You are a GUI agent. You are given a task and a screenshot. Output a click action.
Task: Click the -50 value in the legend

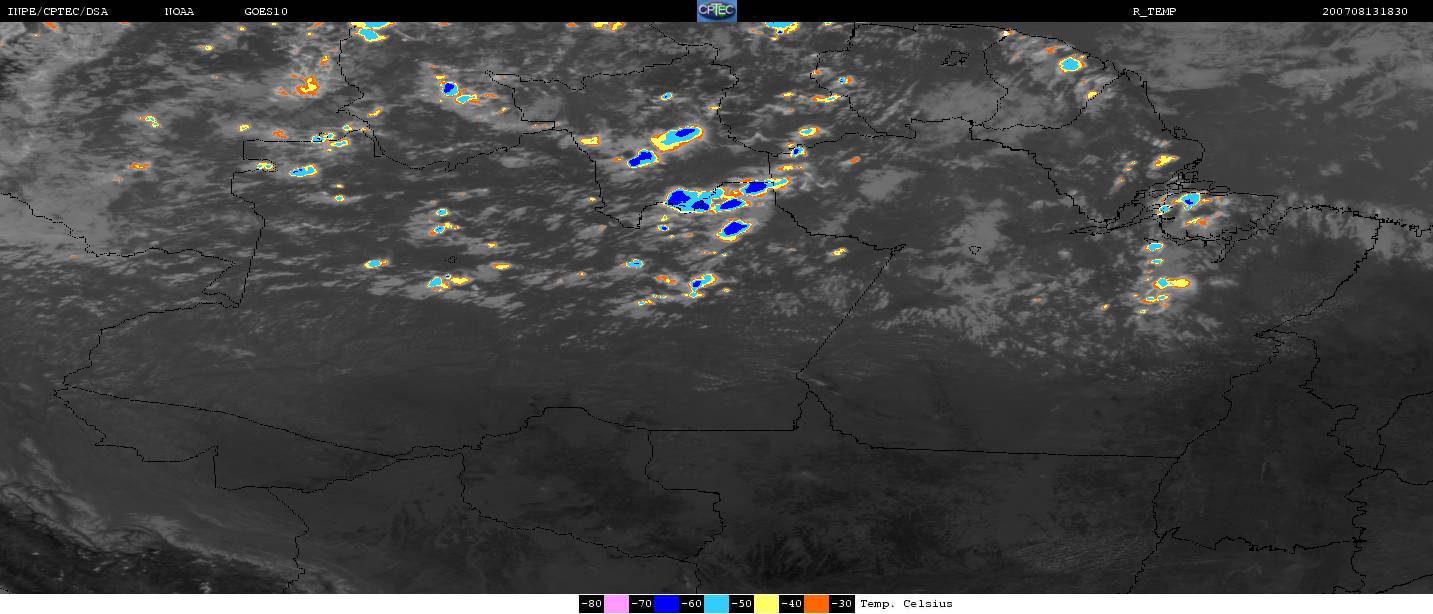pos(741,604)
